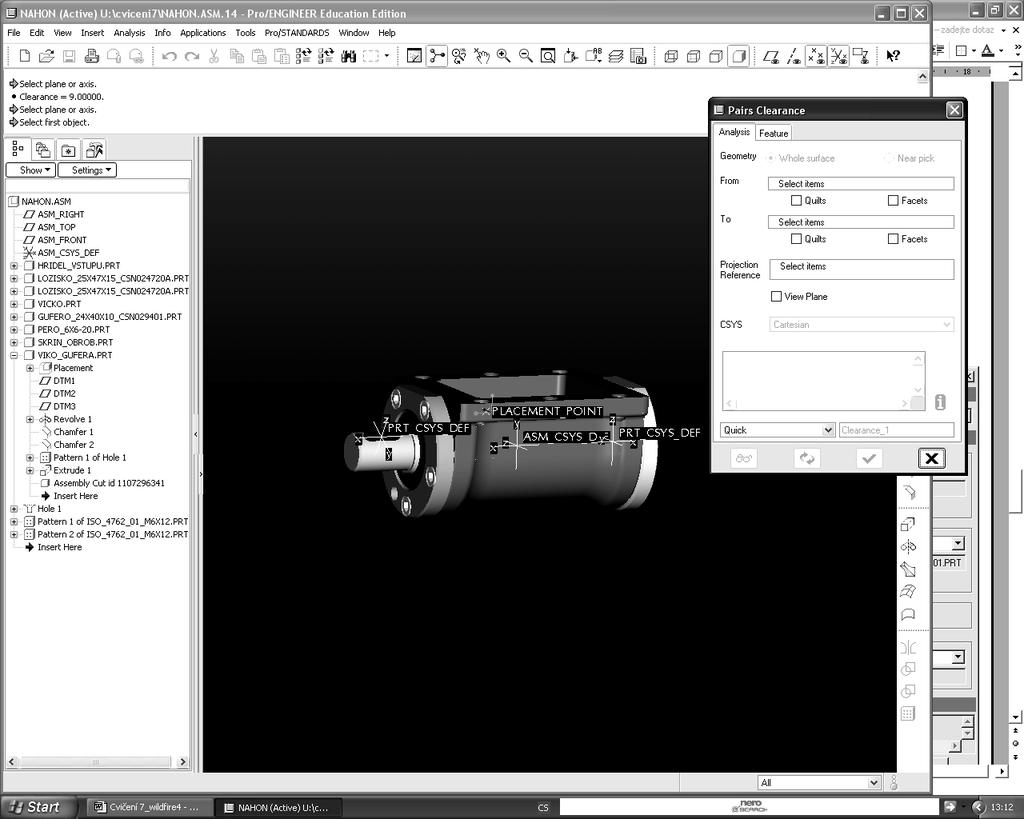Open the Pro/STANDARDS menu

pyautogui.click(x=296, y=33)
